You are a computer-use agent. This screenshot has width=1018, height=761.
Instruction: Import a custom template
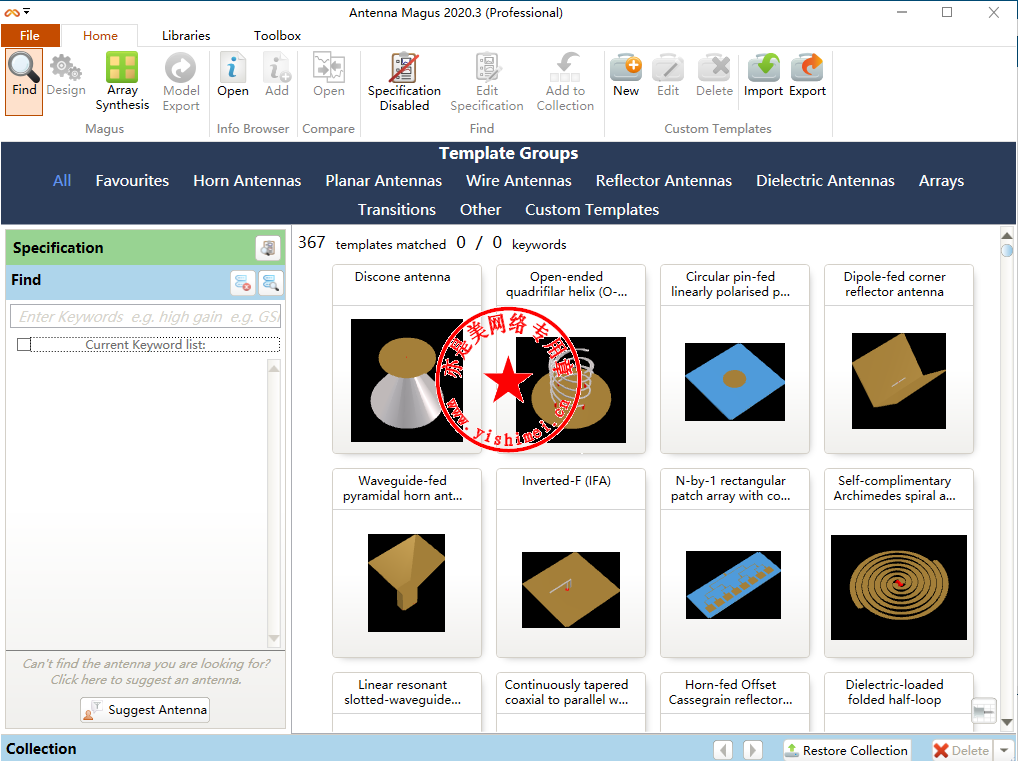click(764, 75)
